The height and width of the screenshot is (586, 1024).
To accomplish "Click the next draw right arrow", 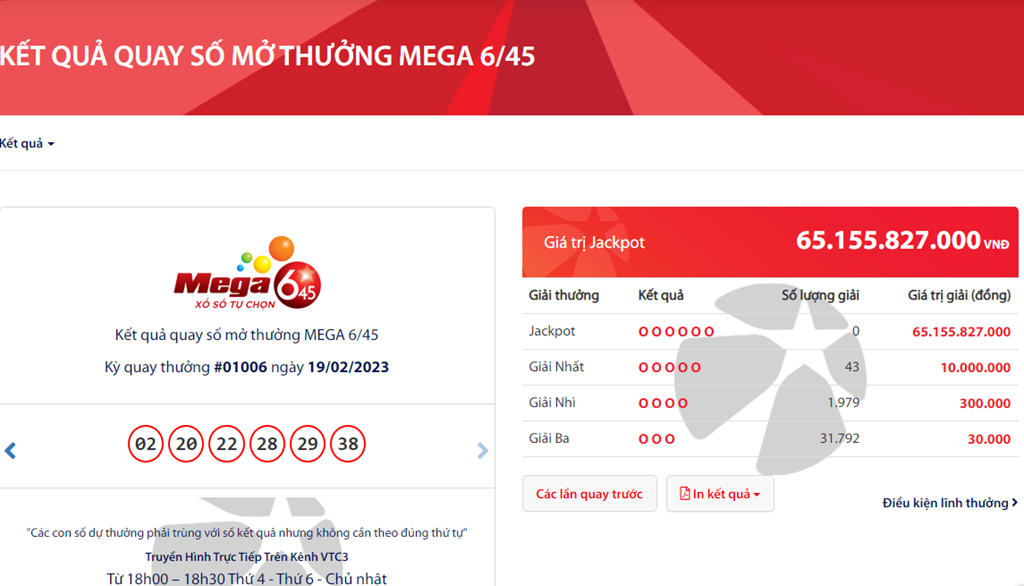I will (x=482, y=450).
